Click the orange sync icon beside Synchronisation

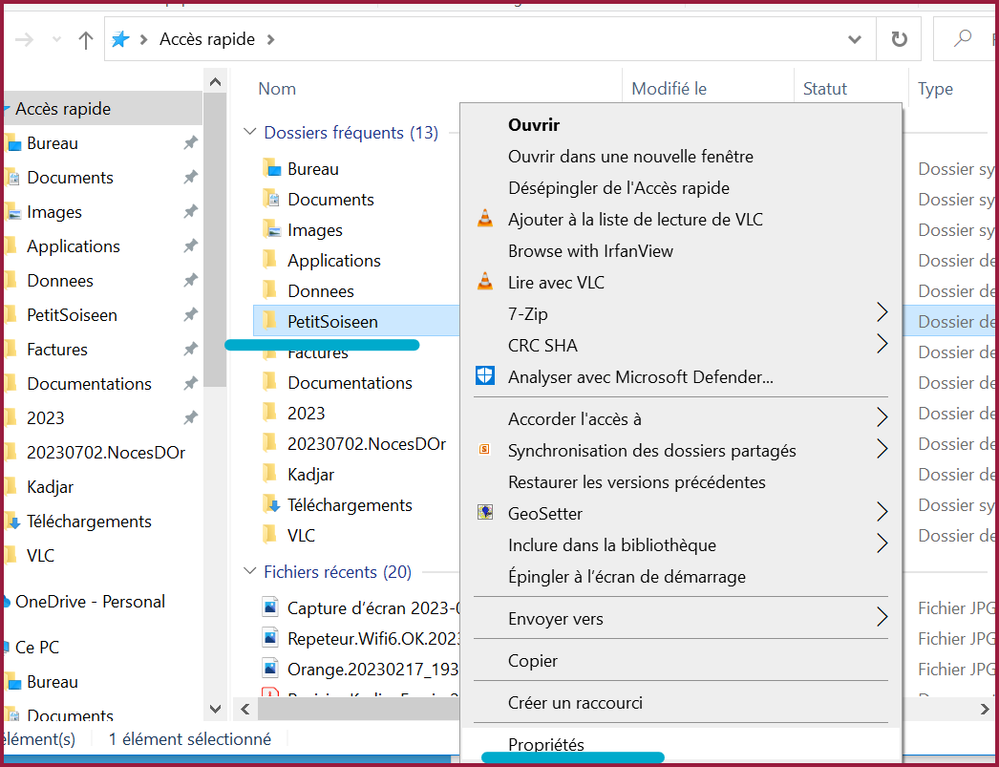pos(485,450)
